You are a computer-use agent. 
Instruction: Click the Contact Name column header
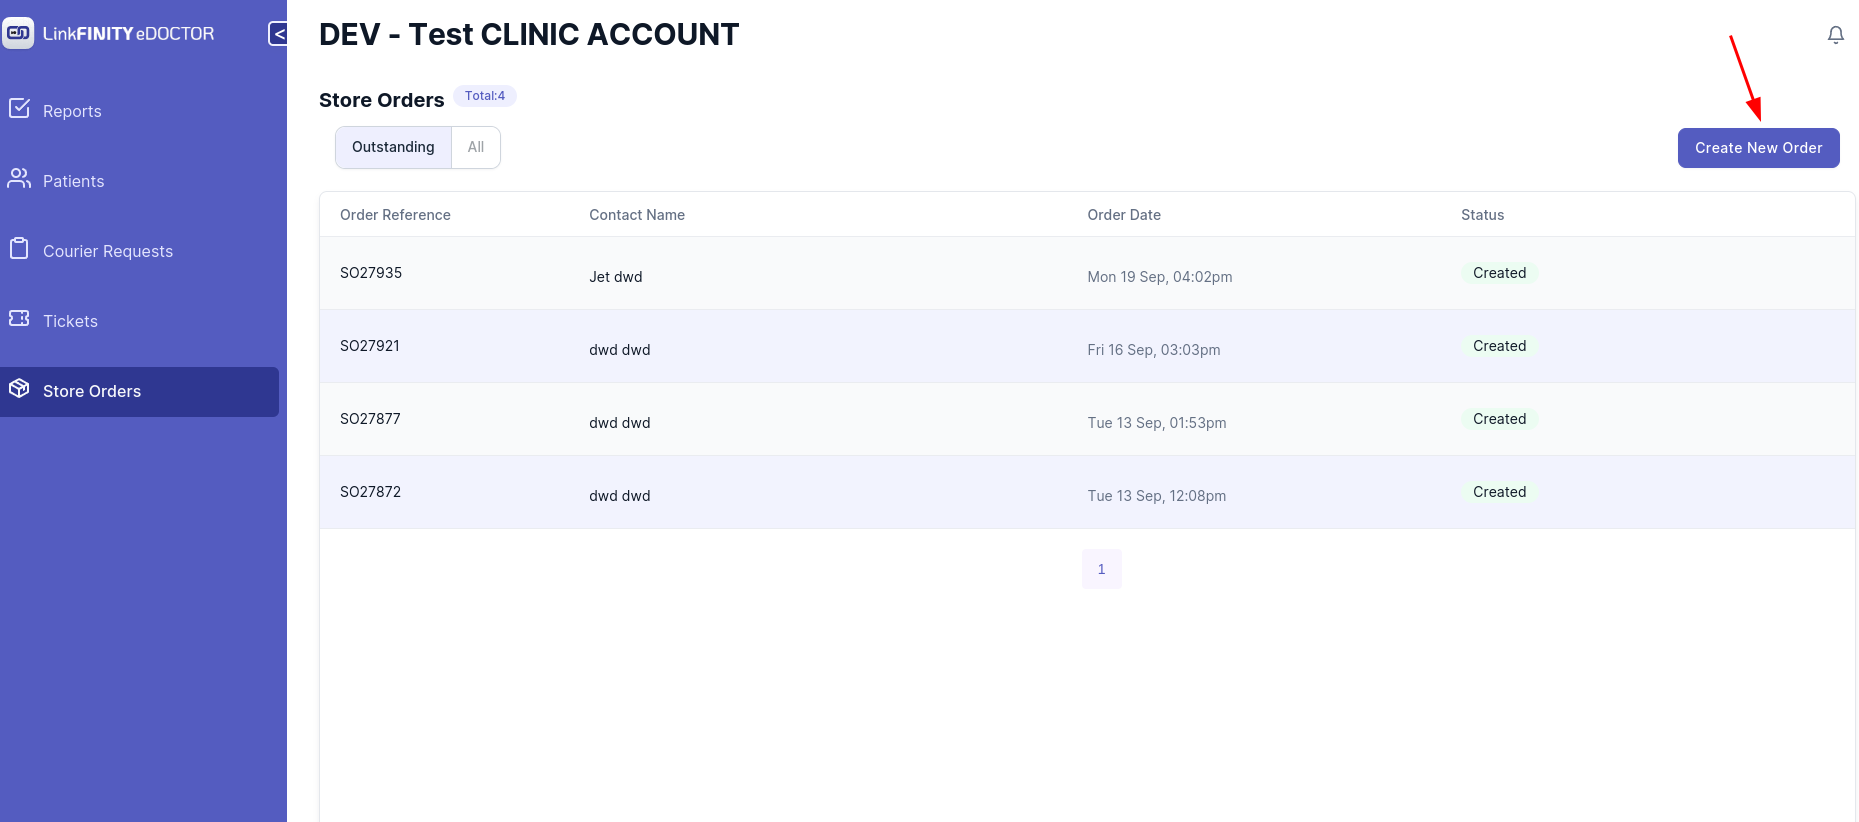637,215
